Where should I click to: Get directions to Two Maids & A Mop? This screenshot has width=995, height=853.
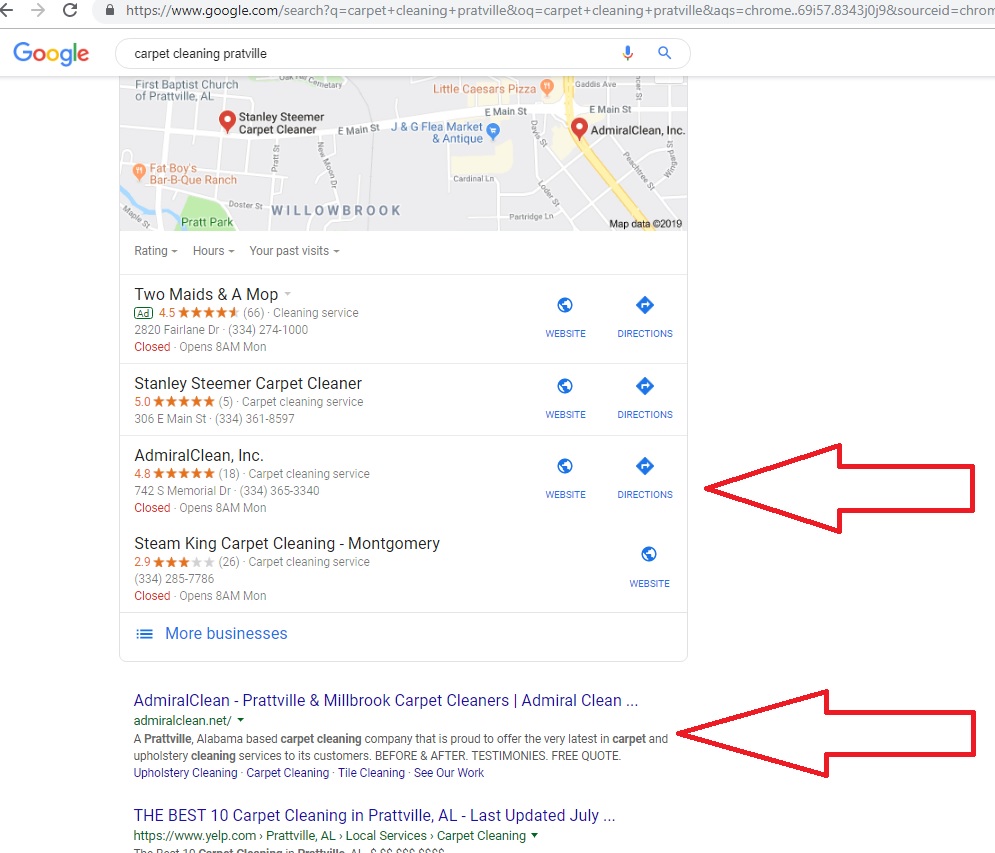point(645,306)
